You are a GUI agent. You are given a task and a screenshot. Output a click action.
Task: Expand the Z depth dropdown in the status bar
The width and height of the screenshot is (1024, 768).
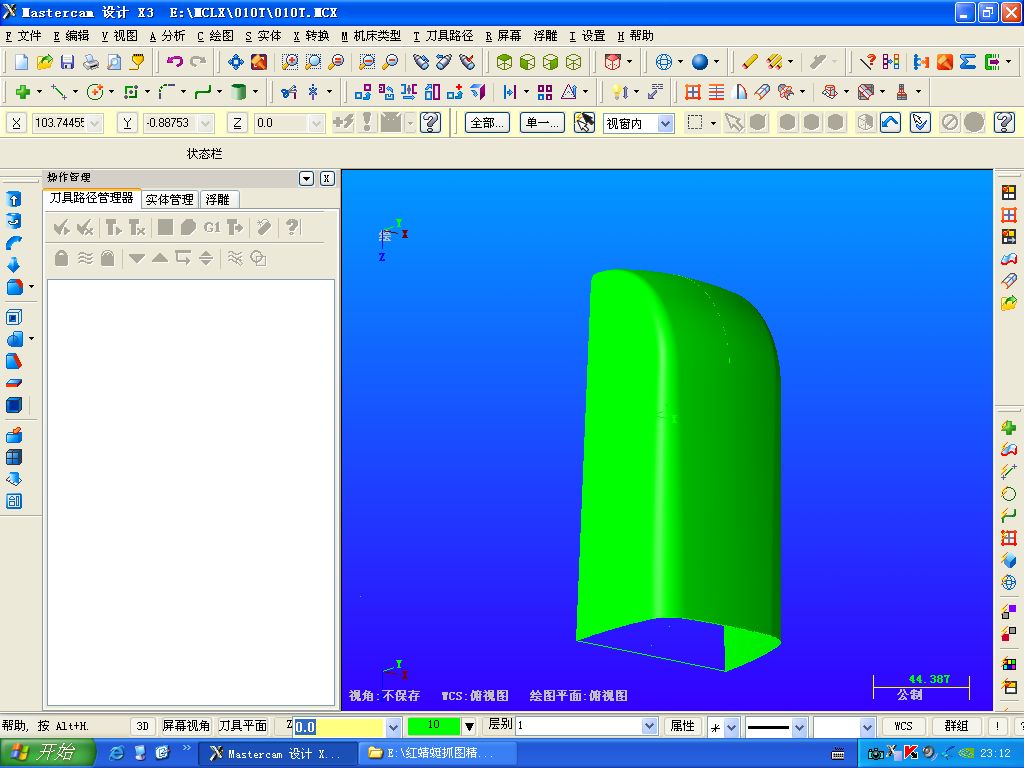[393, 726]
